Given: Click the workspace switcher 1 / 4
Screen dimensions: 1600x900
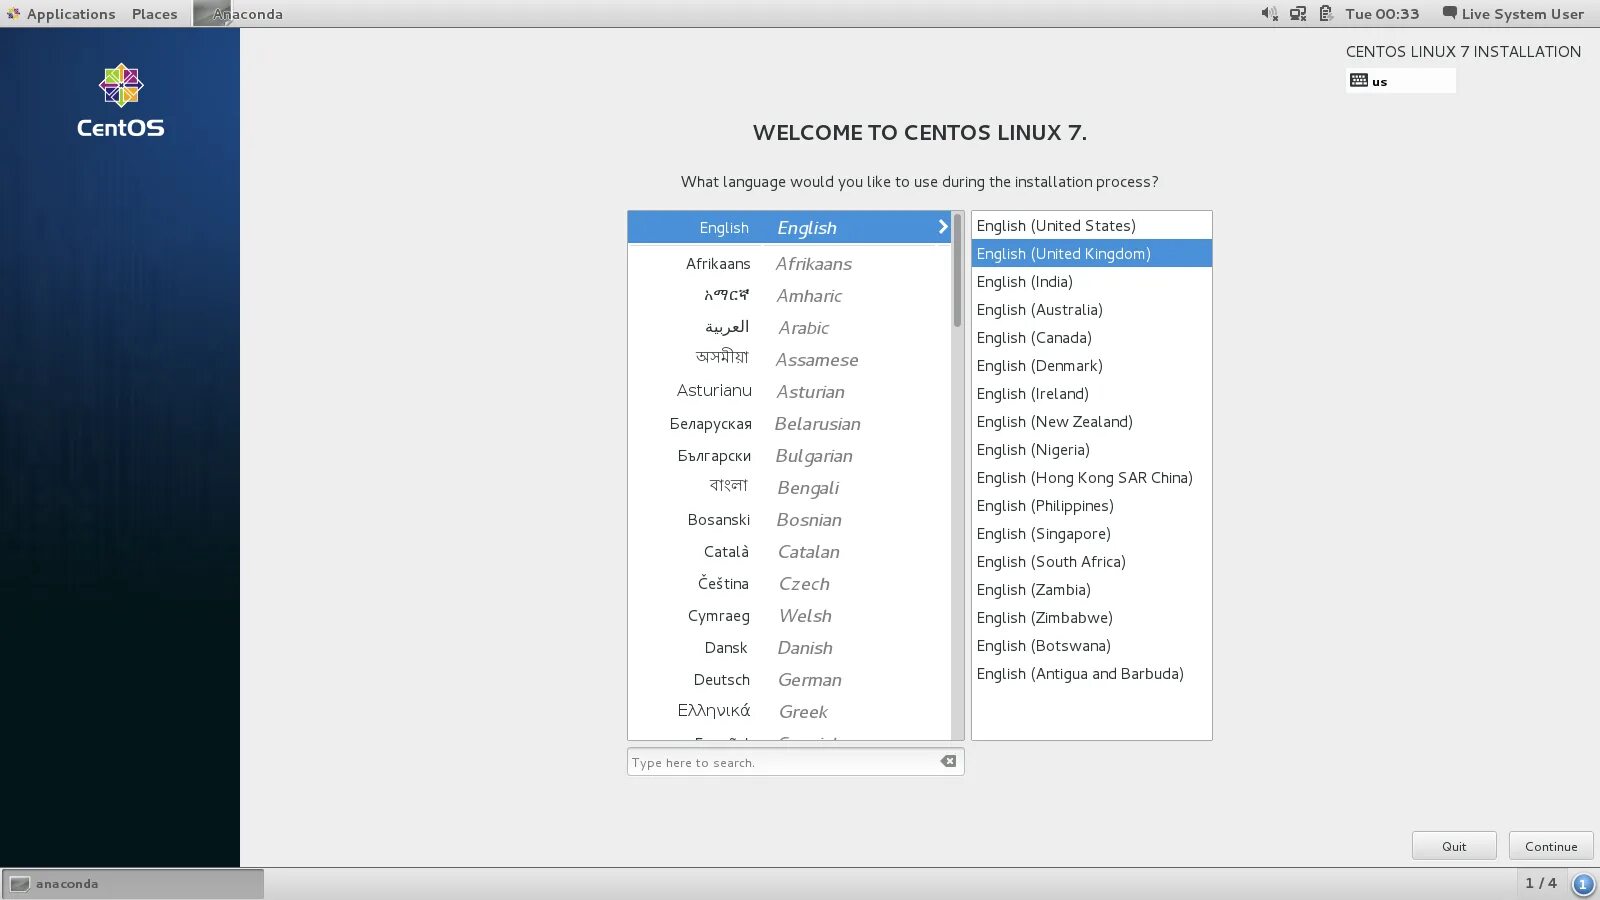Looking at the screenshot, I should [x=1541, y=883].
